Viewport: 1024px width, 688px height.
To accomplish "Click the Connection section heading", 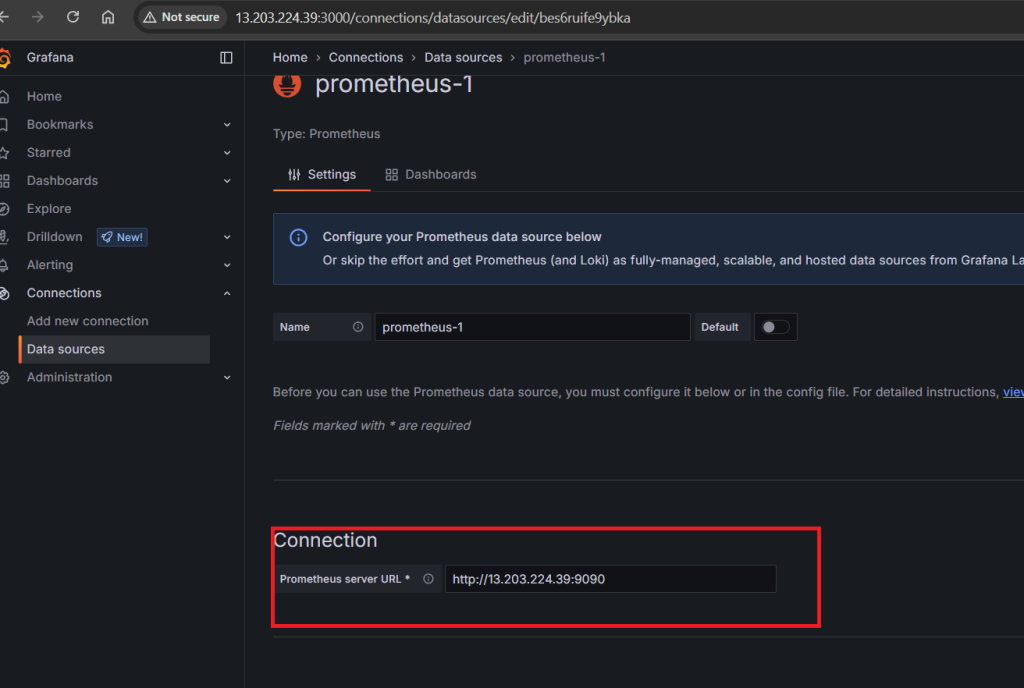I will (325, 540).
